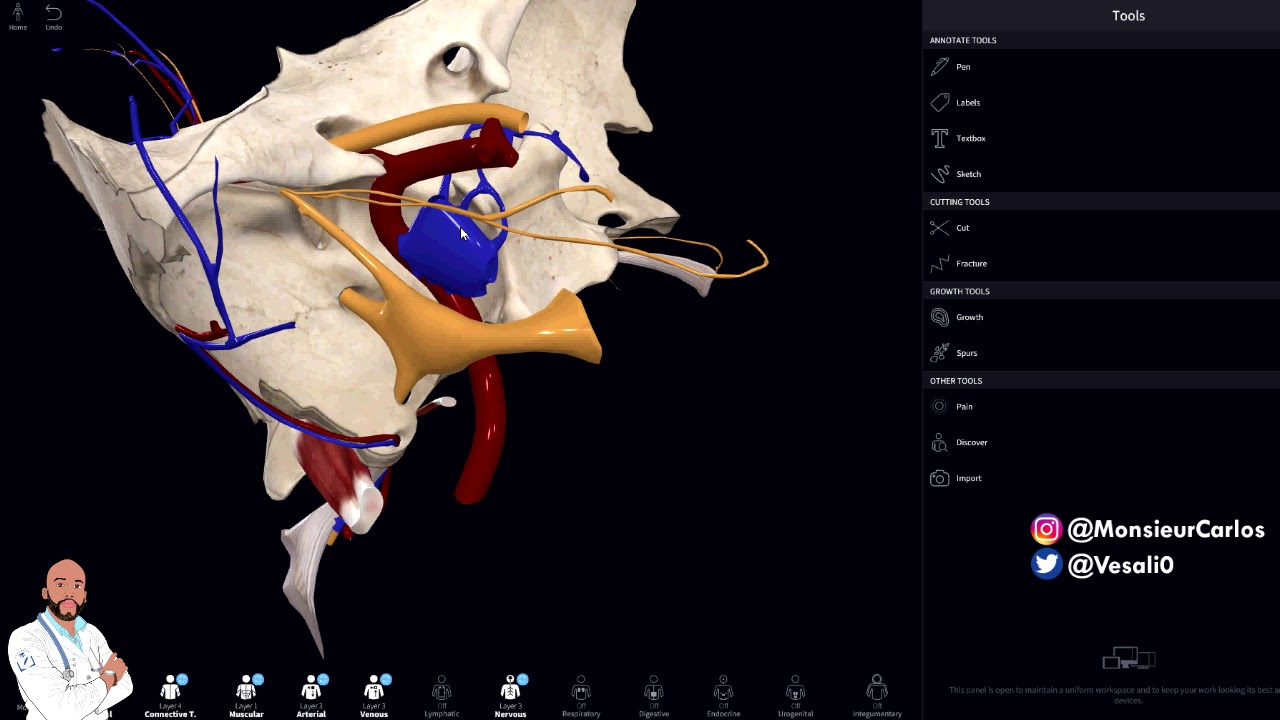1280x720 pixels.
Task: Click the Tools panel title
Action: point(1128,16)
